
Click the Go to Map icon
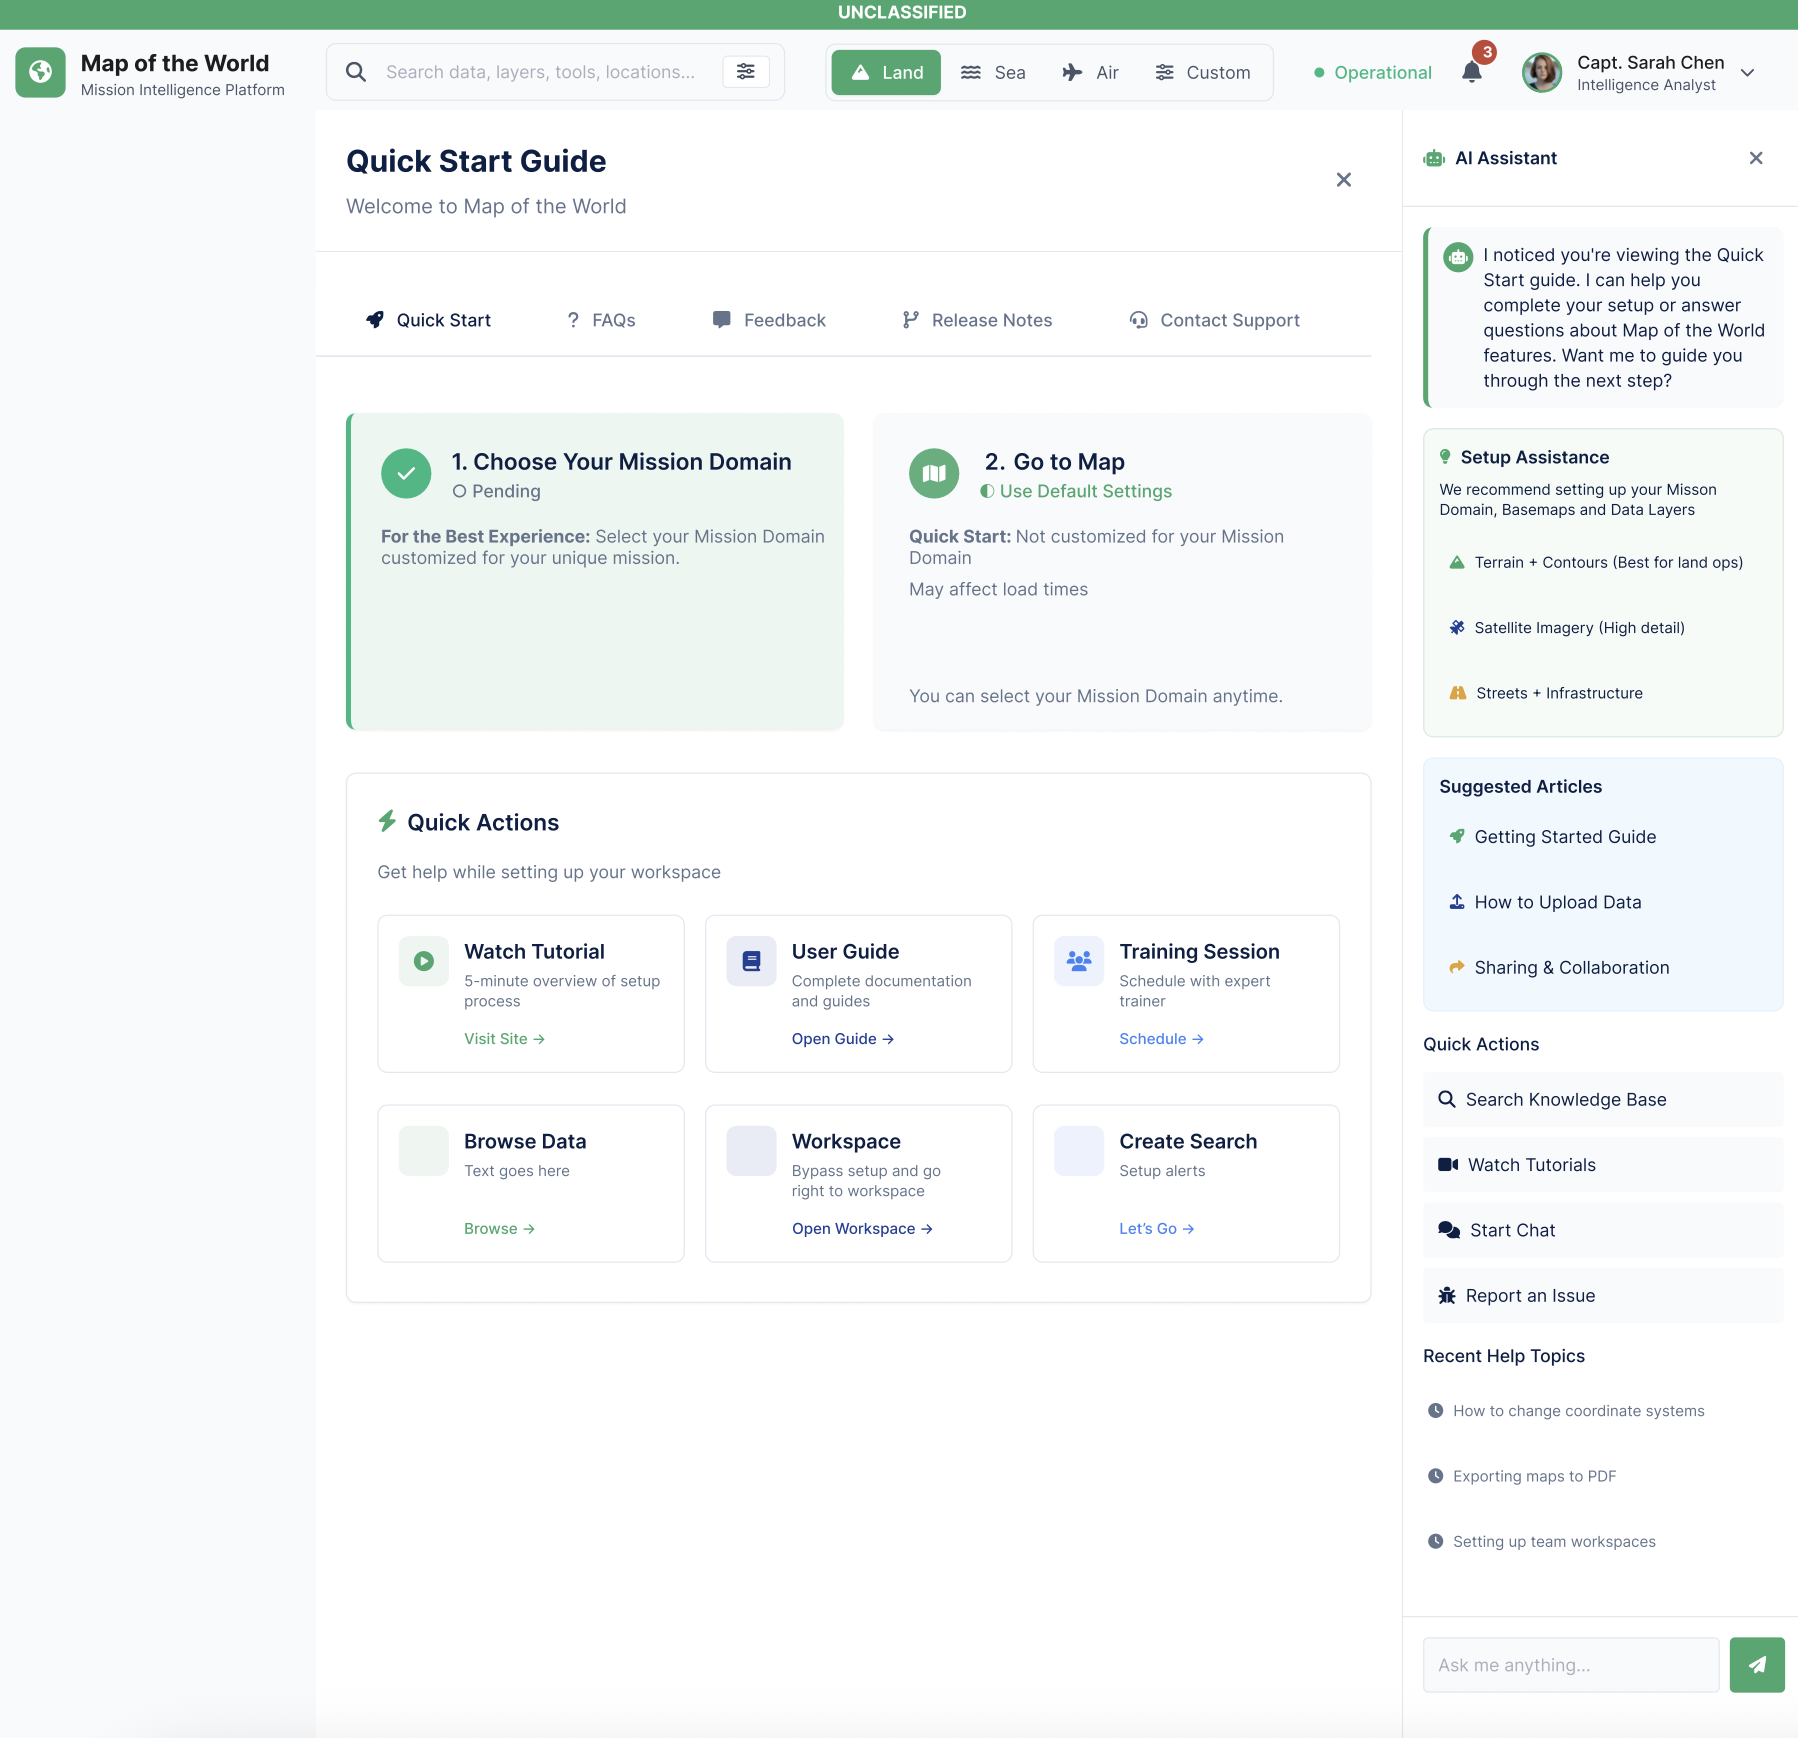933,473
